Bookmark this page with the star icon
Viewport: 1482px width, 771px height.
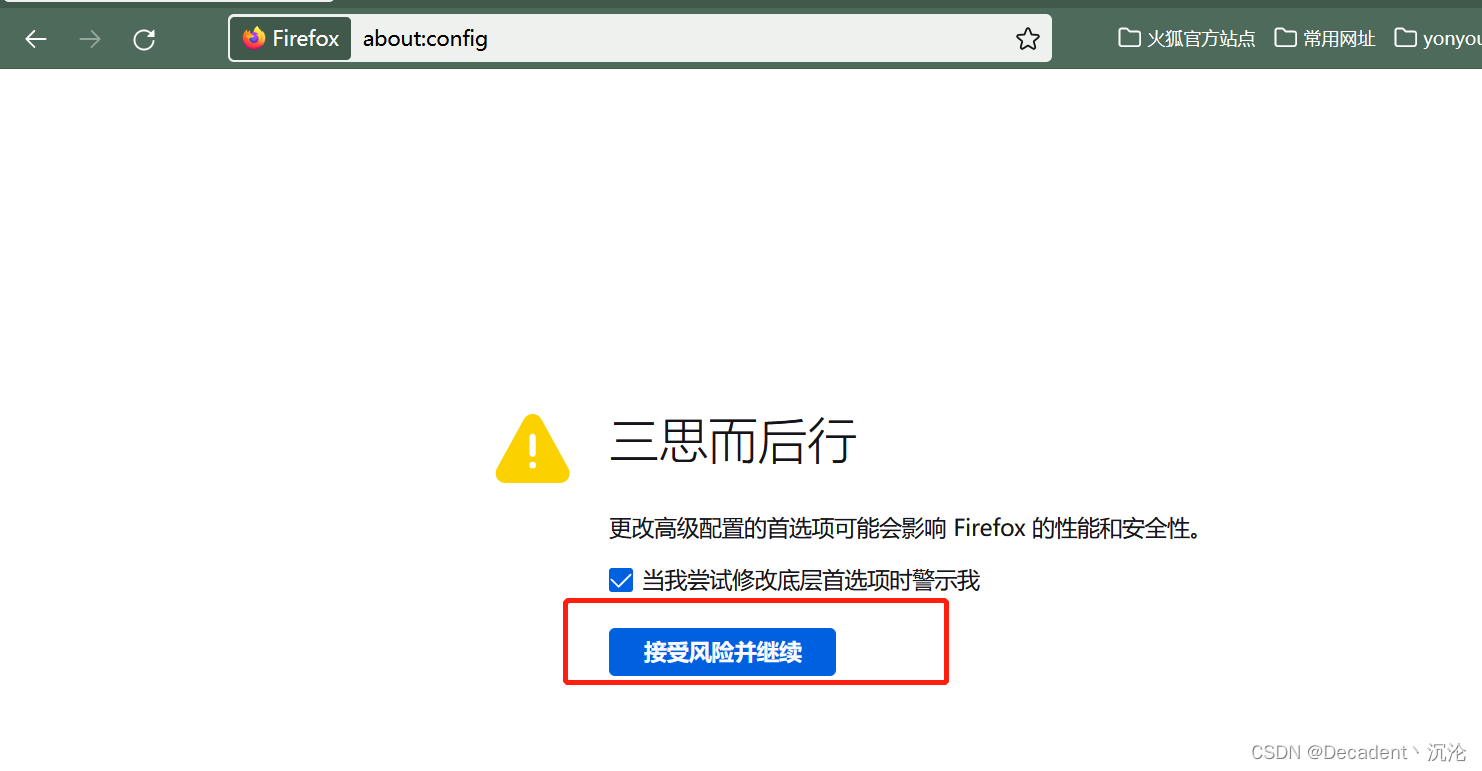(x=1027, y=39)
